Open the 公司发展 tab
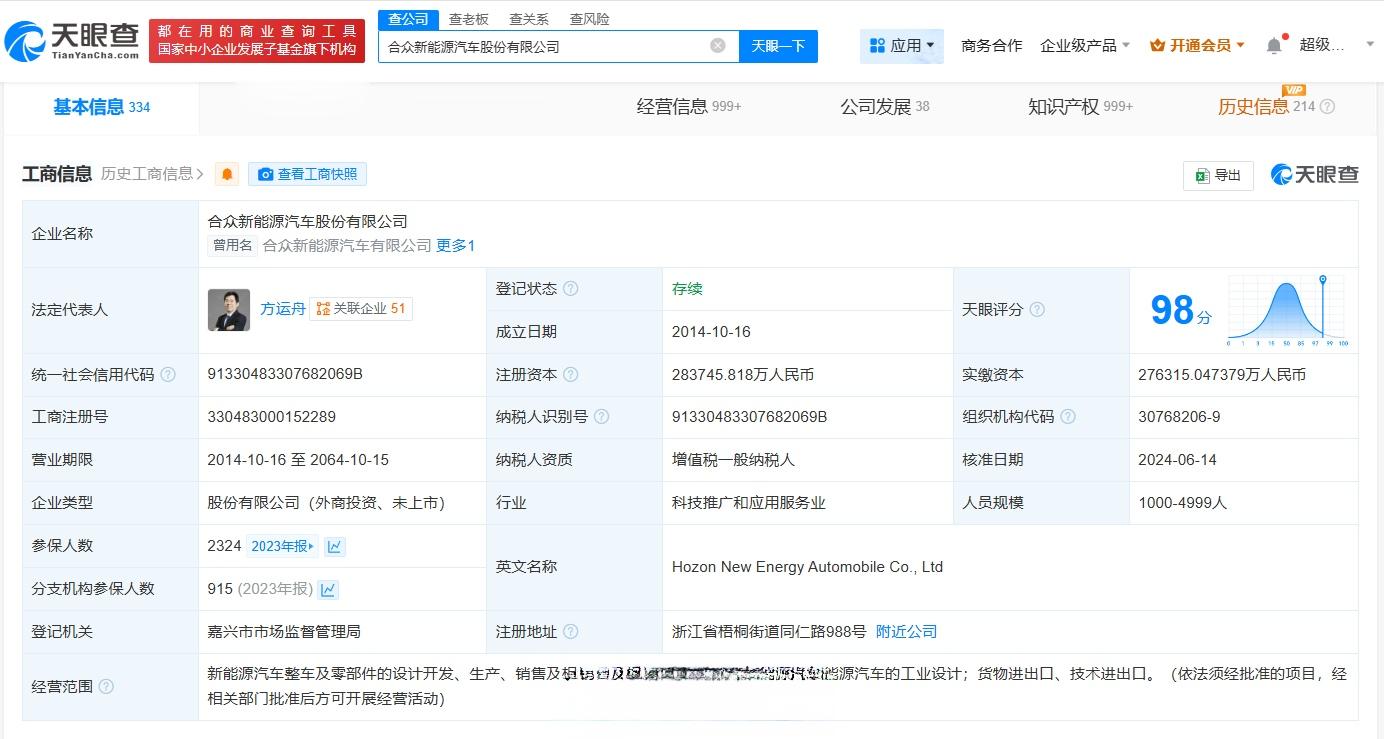The image size is (1384, 739). (885, 107)
